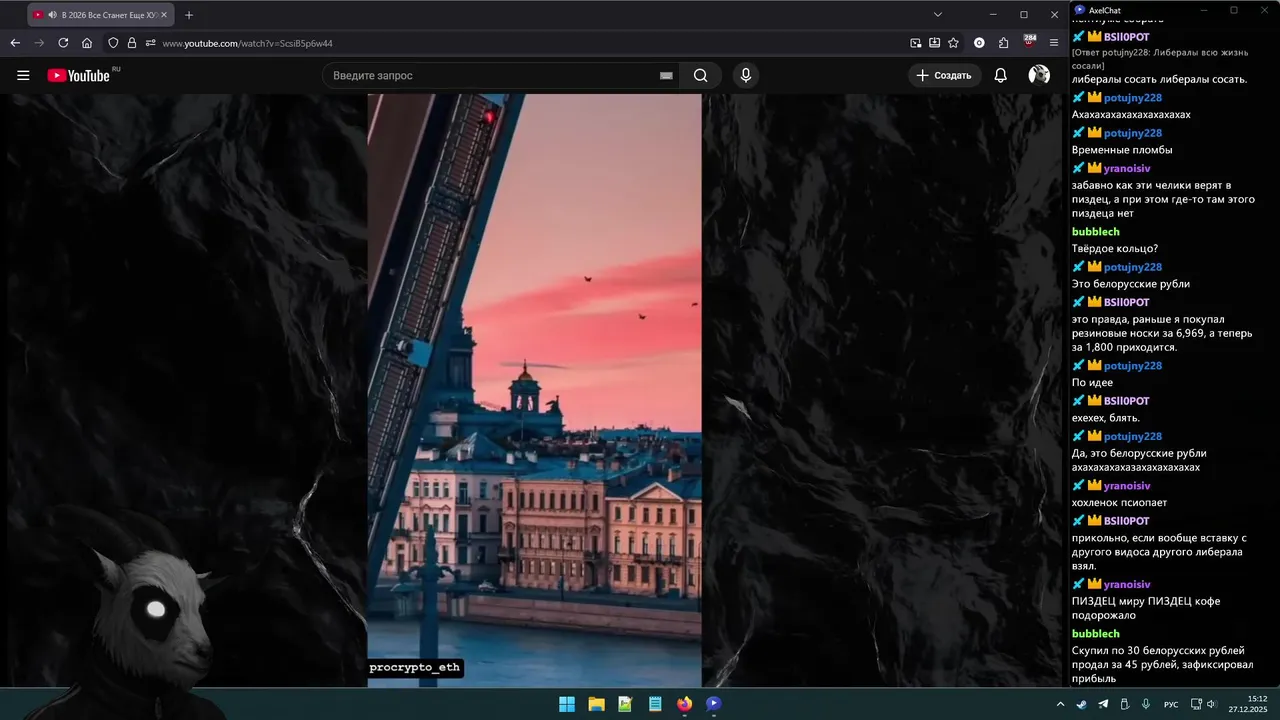Open the extensions puzzle piece menu

click(x=1004, y=43)
